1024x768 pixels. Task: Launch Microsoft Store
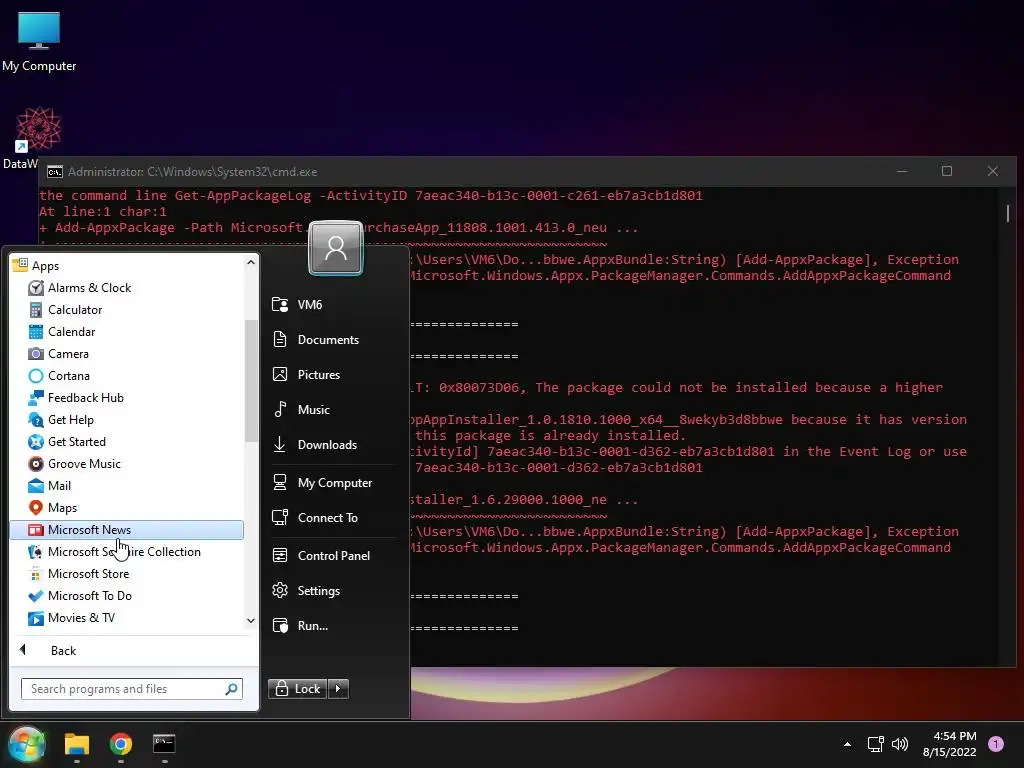pos(127,573)
